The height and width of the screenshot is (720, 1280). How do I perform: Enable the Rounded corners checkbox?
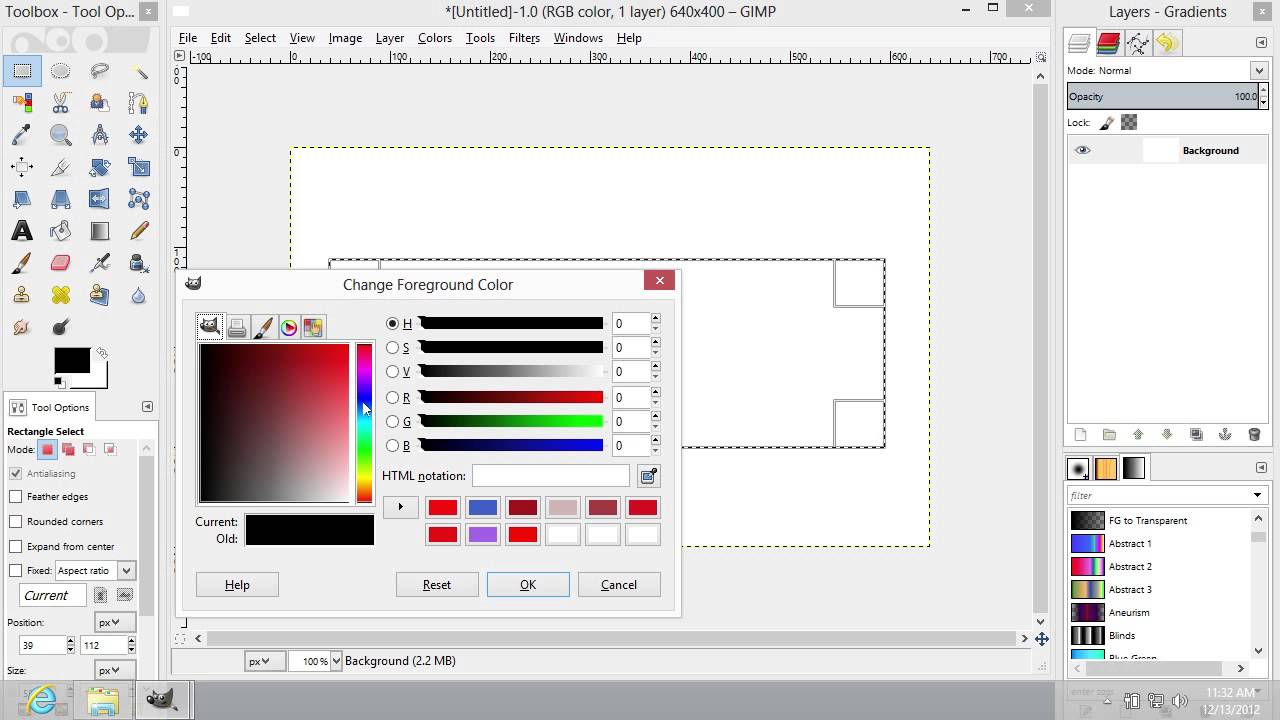(16, 521)
